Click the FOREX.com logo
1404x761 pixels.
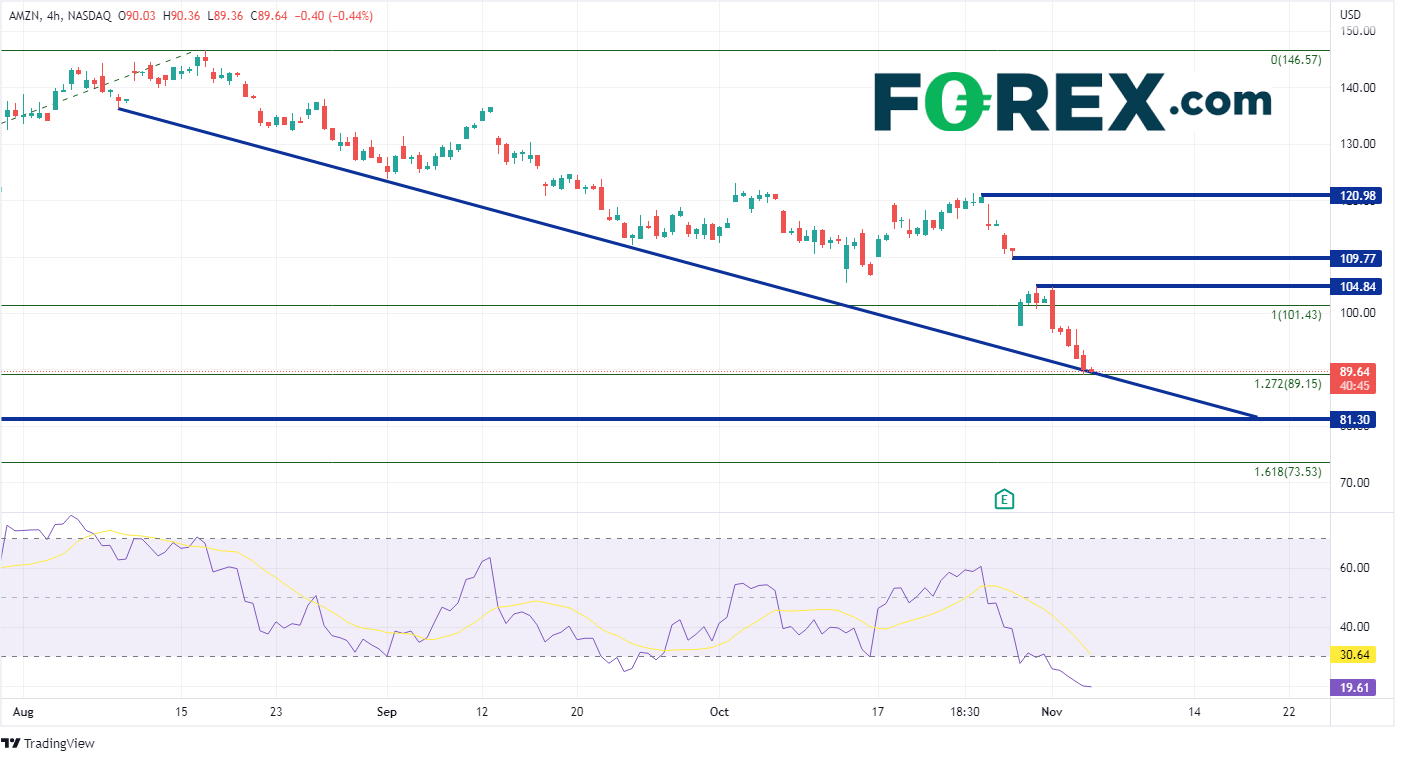tap(1073, 102)
